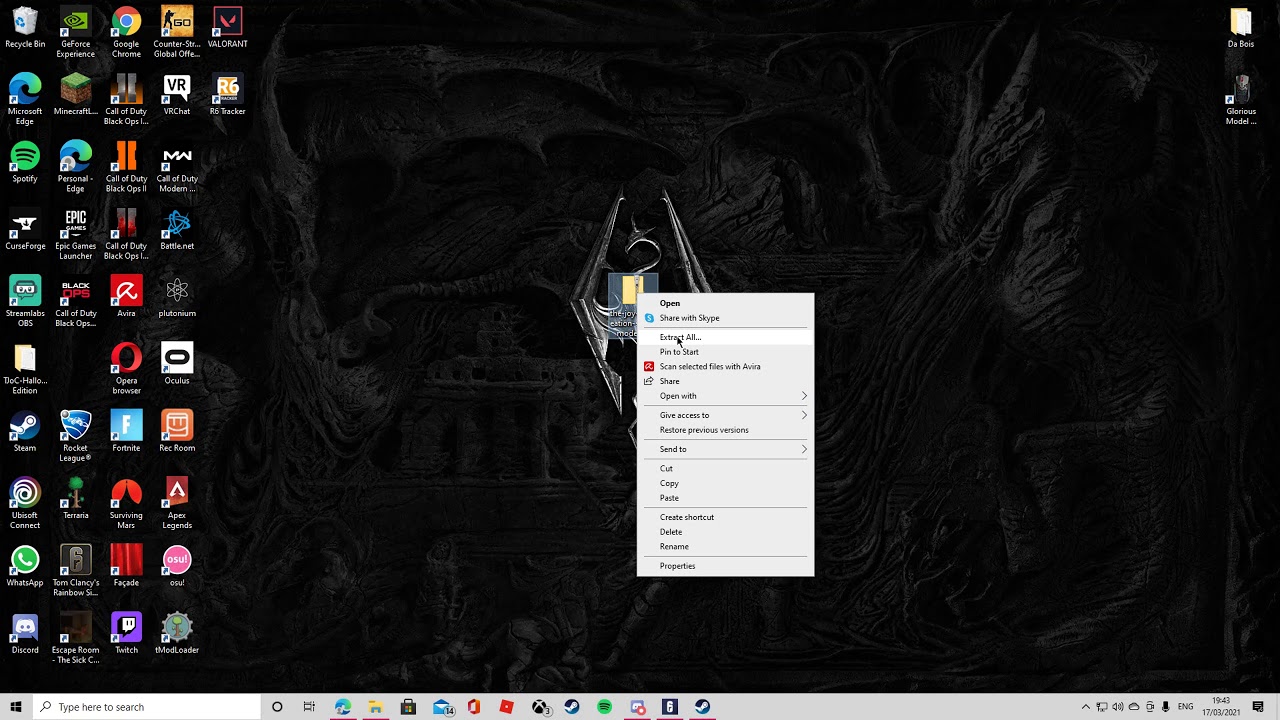Choose Scan selected files with Avira
This screenshot has width=1280, height=720.
tap(725, 366)
